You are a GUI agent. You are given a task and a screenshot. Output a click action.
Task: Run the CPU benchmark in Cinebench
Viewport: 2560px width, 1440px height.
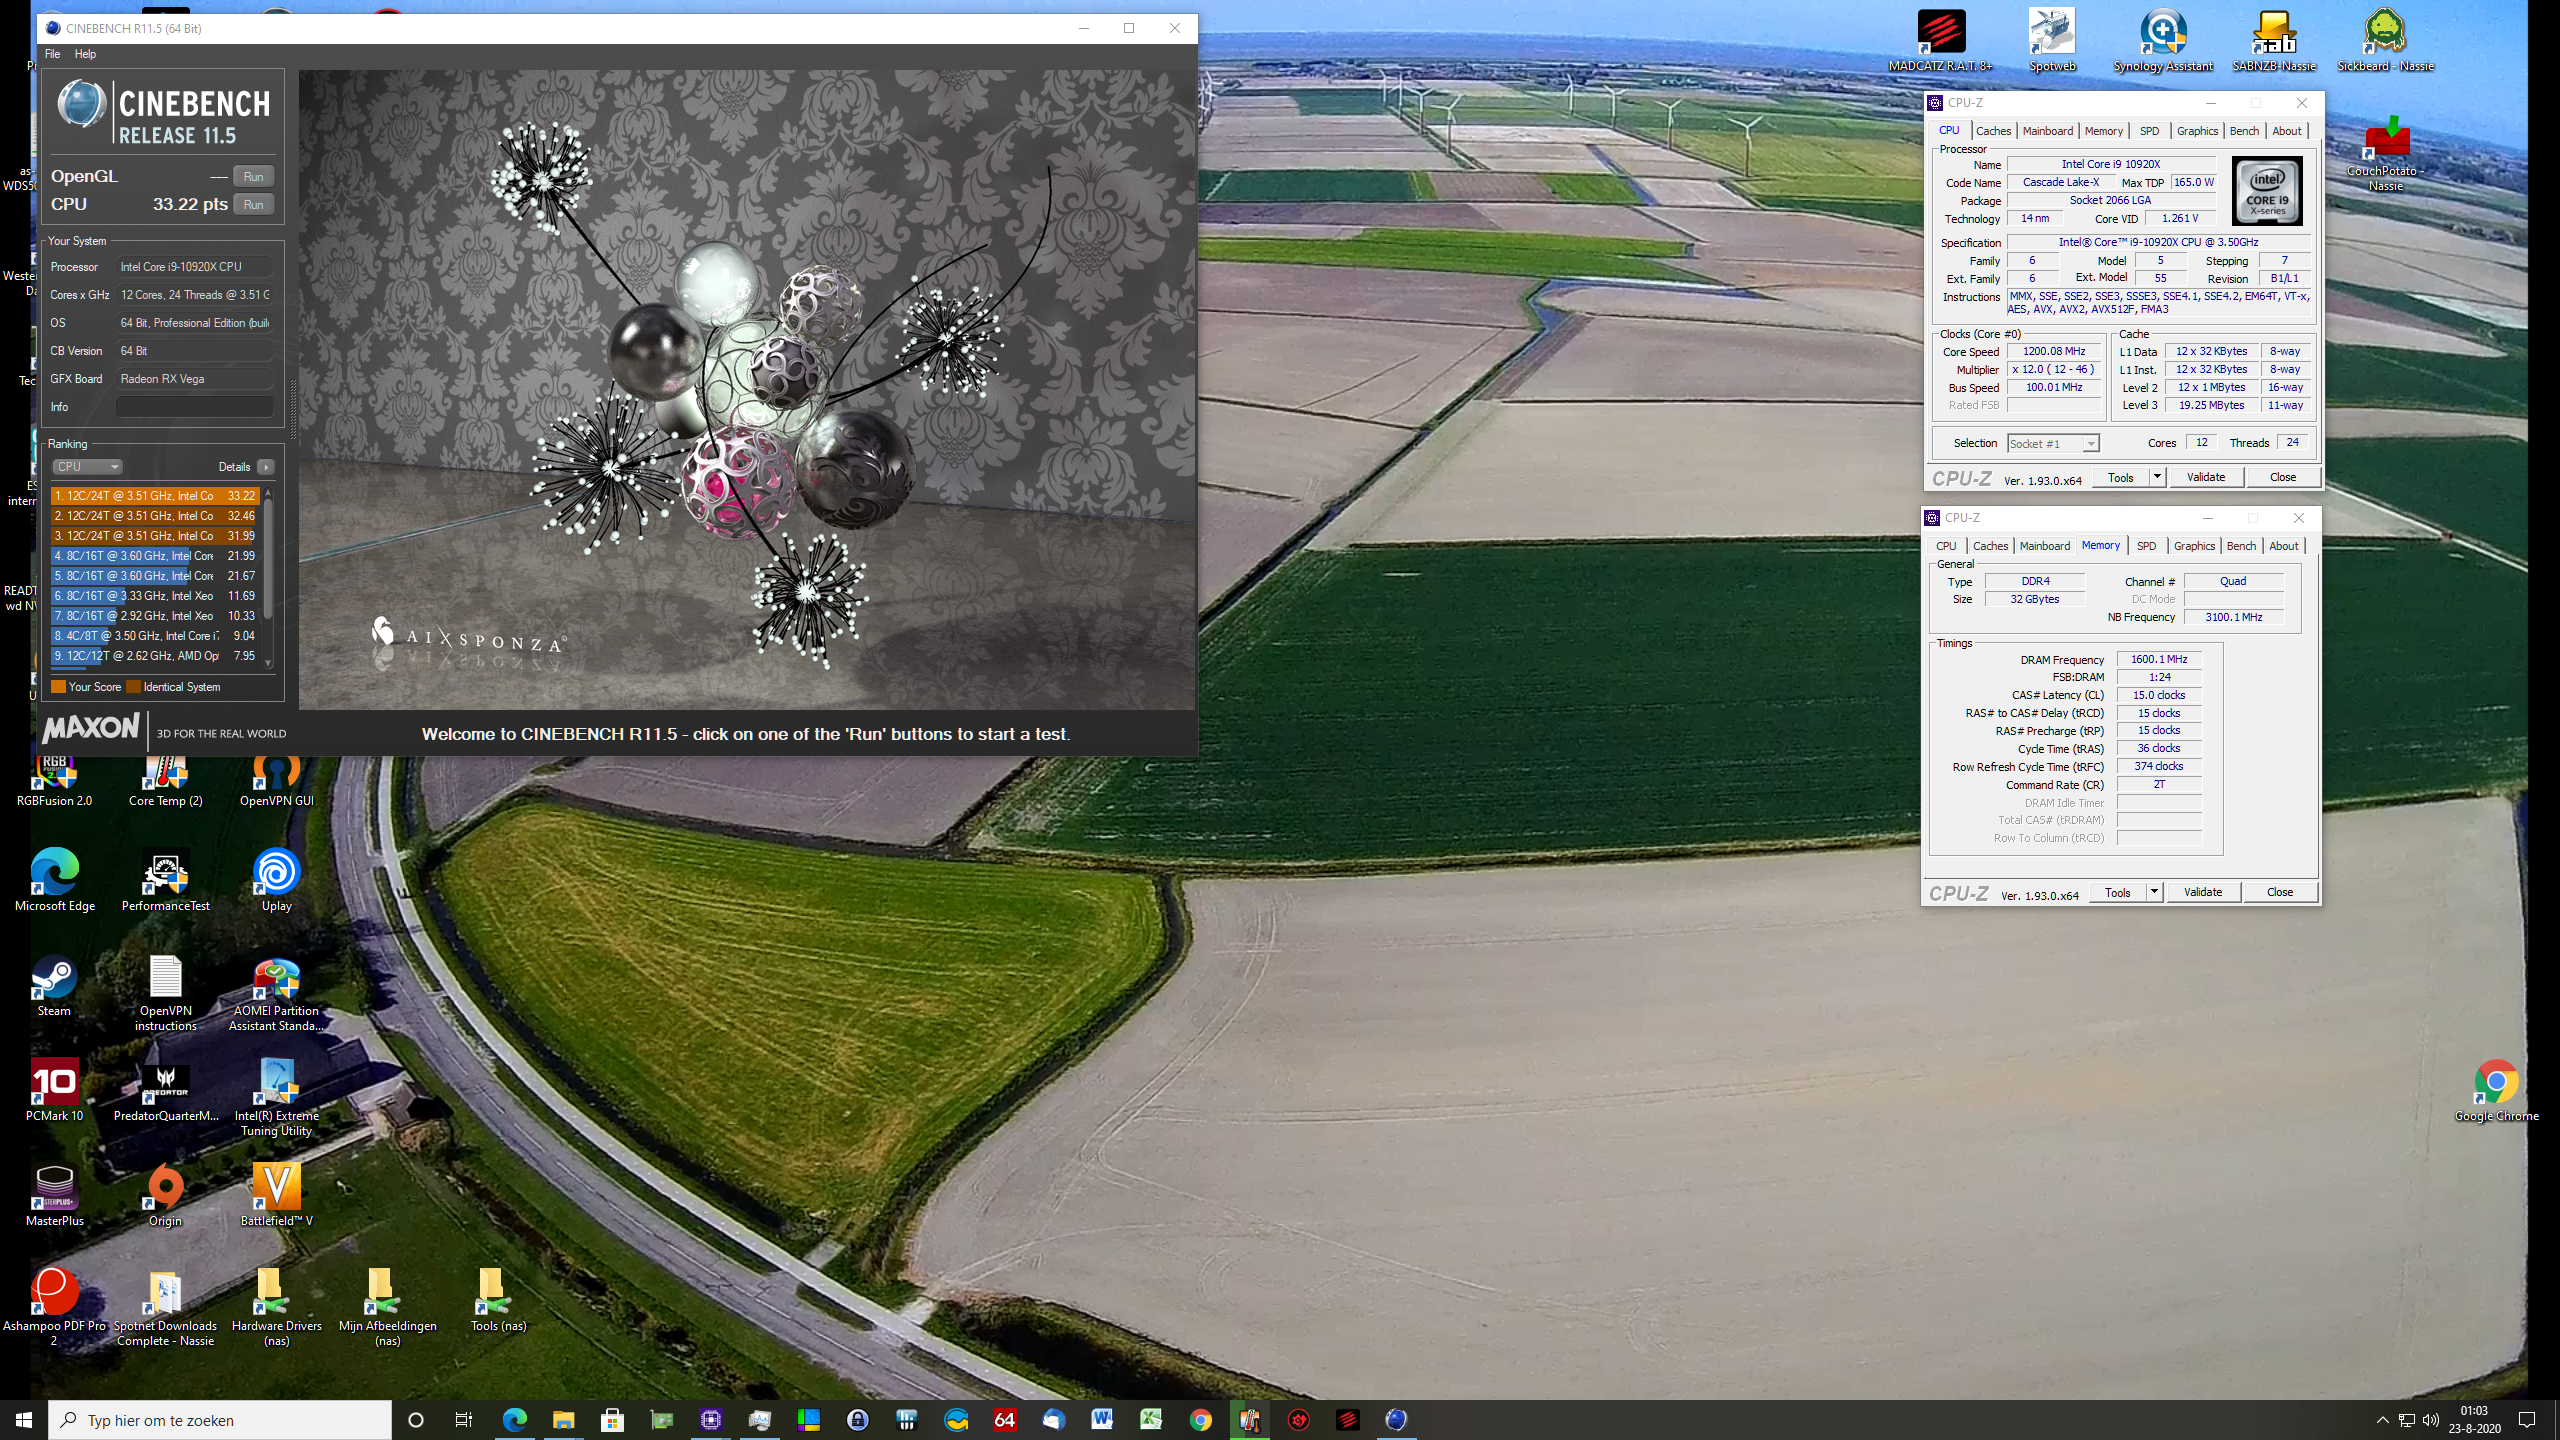click(253, 205)
